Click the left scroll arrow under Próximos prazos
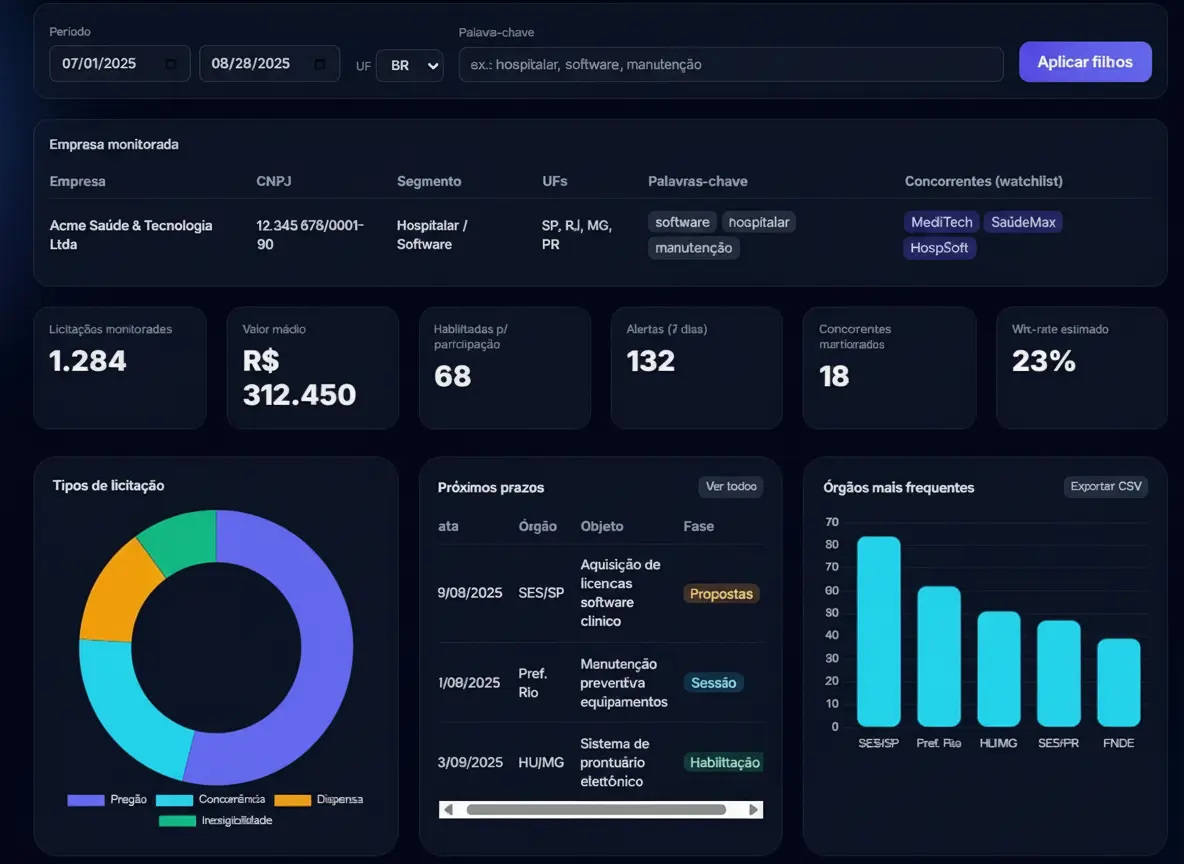The height and width of the screenshot is (864, 1184). click(x=447, y=809)
